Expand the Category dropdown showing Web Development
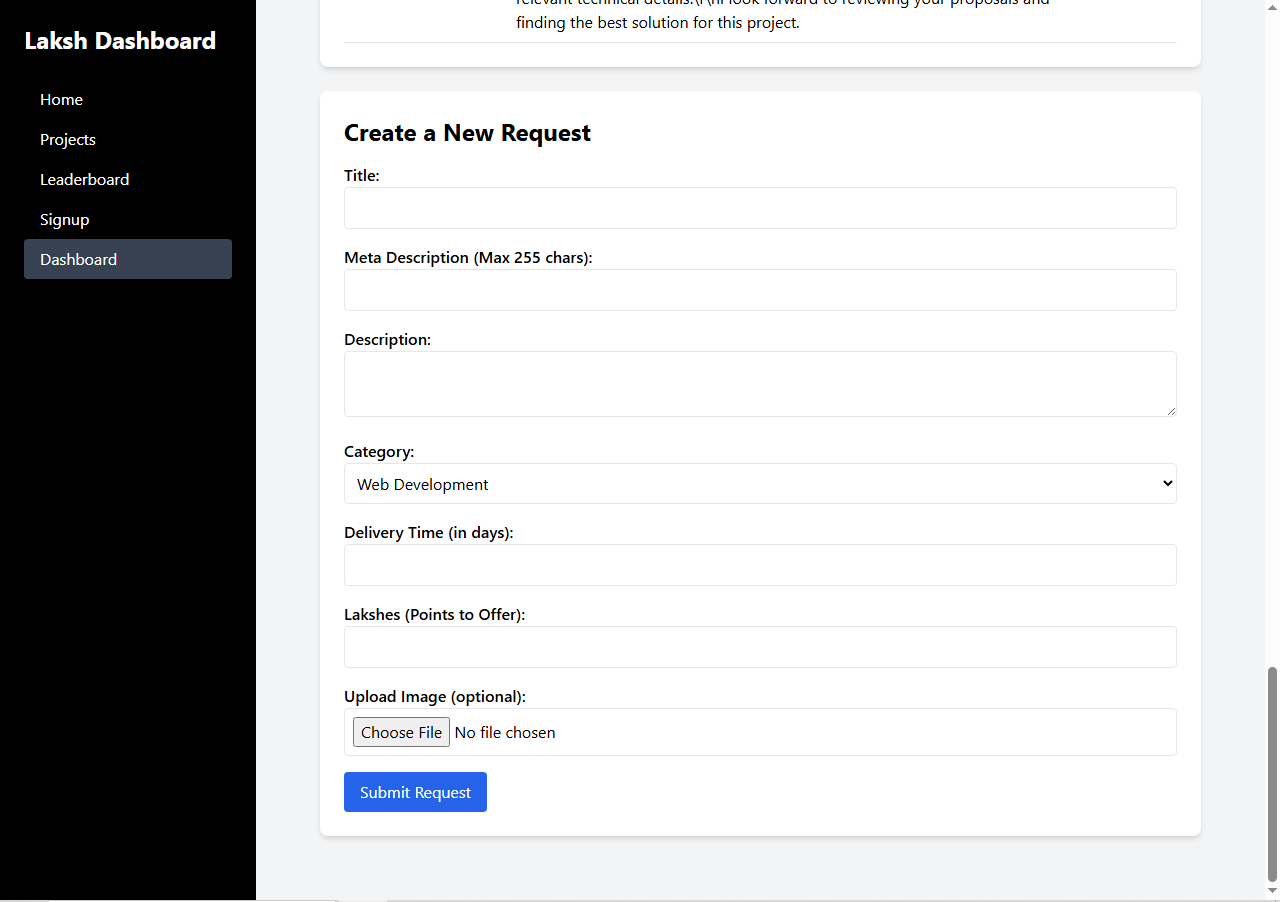This screenshot has height=902, width=1280. point(760,484)
